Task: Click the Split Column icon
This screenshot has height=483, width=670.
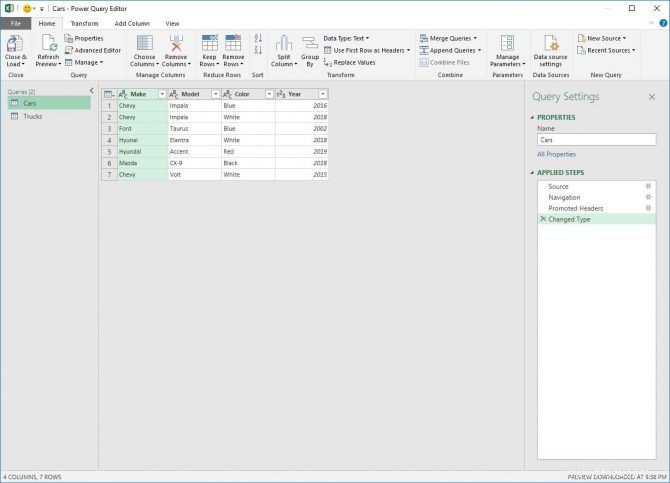Action: 284,44
